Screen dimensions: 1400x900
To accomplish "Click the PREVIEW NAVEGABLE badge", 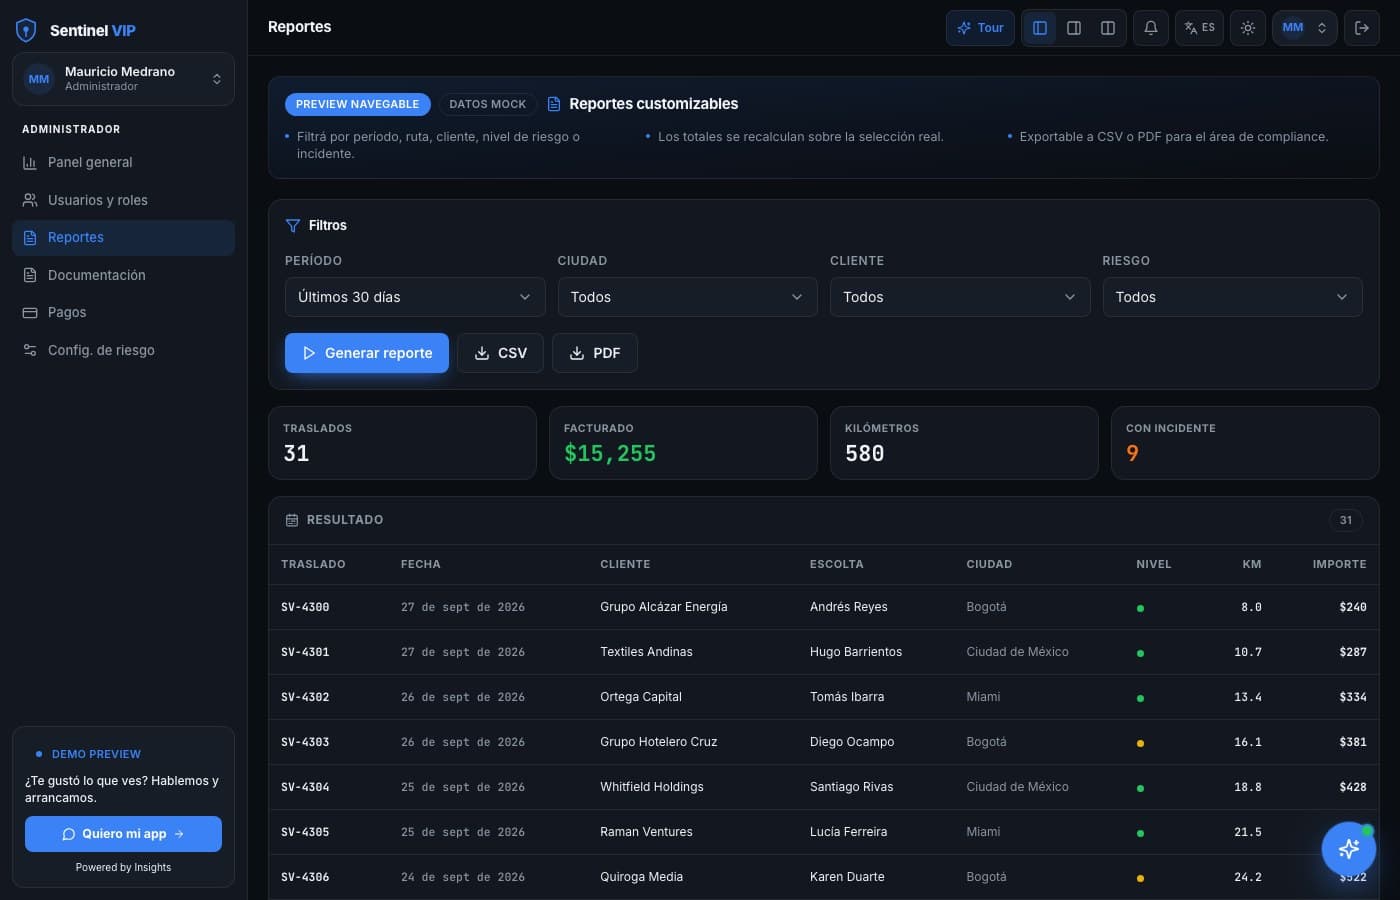I will coord(357,104).
